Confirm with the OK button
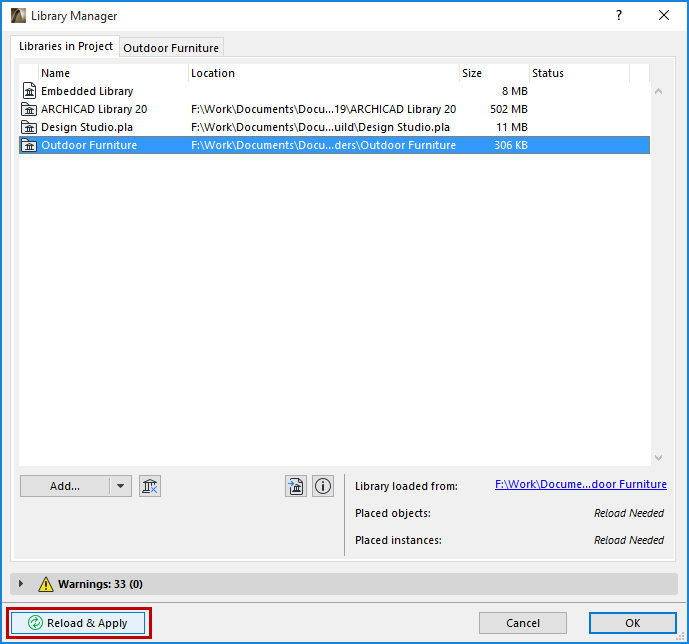This screenshot has height=644, width=689. 633,623
